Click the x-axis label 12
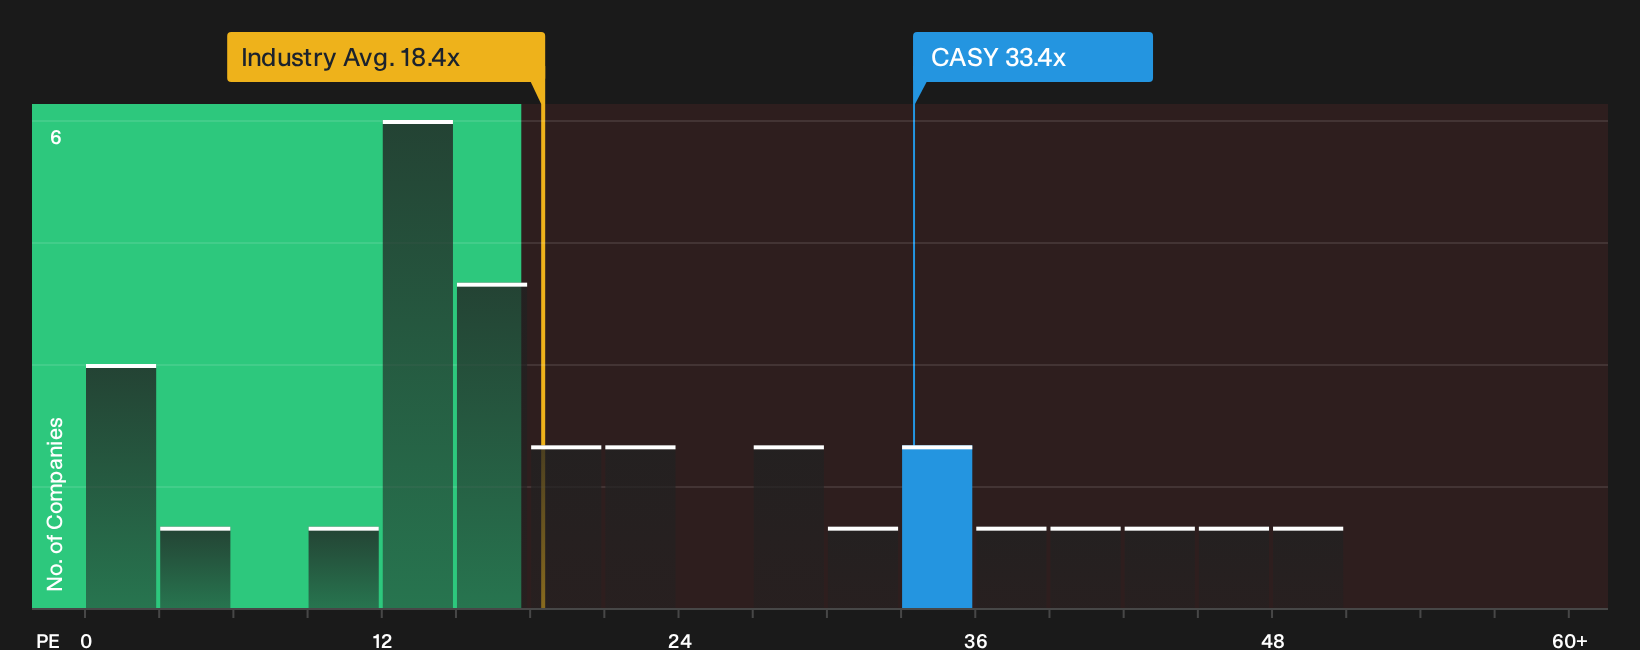Image resolution: width=1640 pixels, height=650 pixels. click(x=382, y=640)
